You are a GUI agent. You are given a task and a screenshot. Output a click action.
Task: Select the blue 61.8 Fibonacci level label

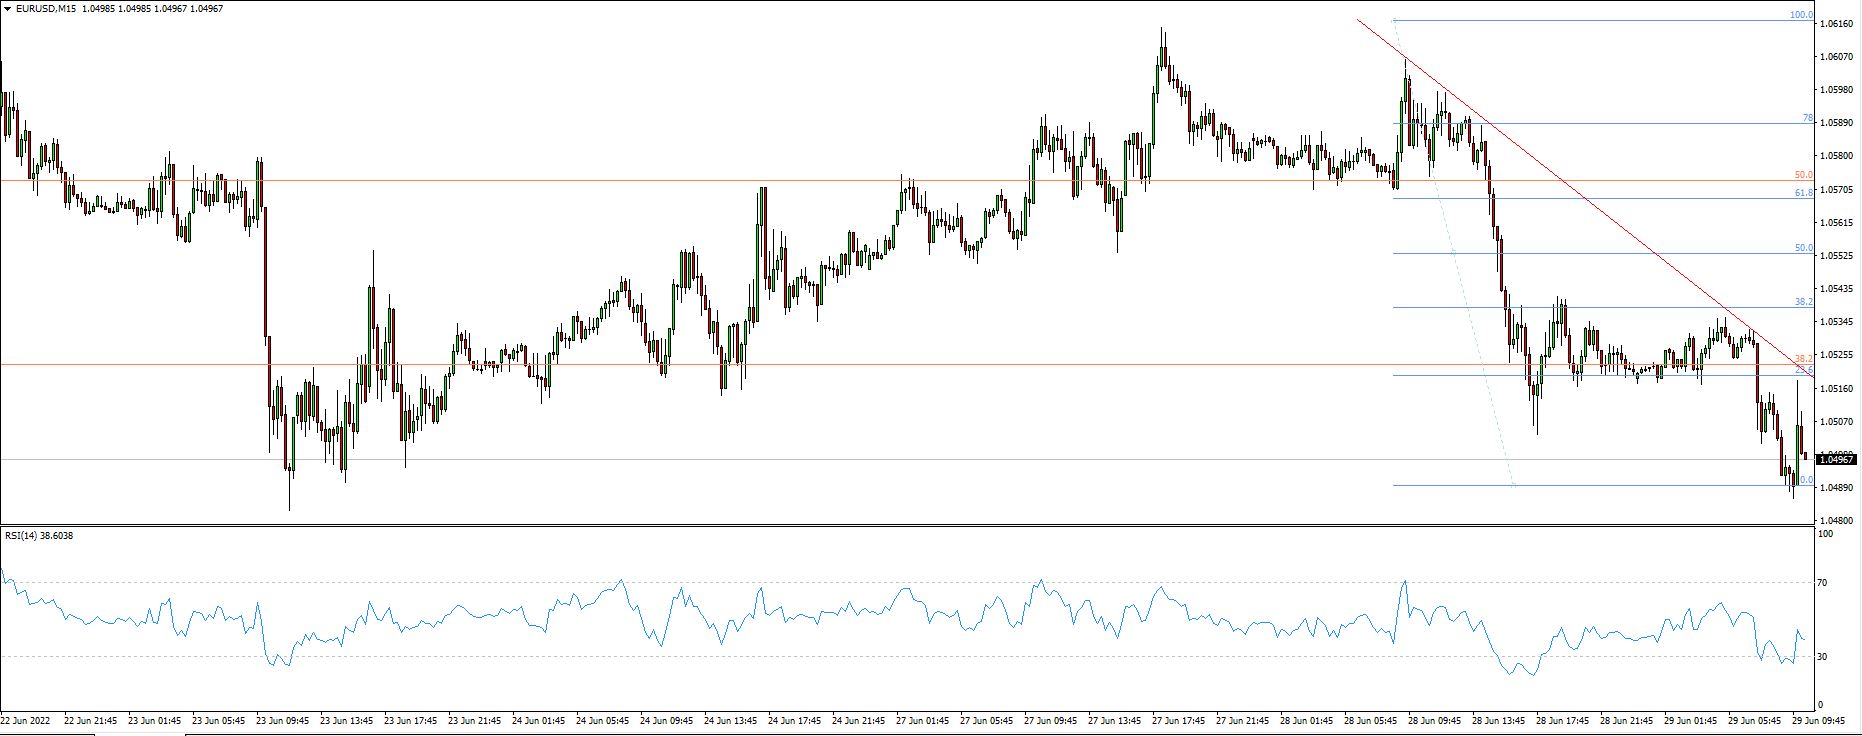click(x=1803, y=192)
